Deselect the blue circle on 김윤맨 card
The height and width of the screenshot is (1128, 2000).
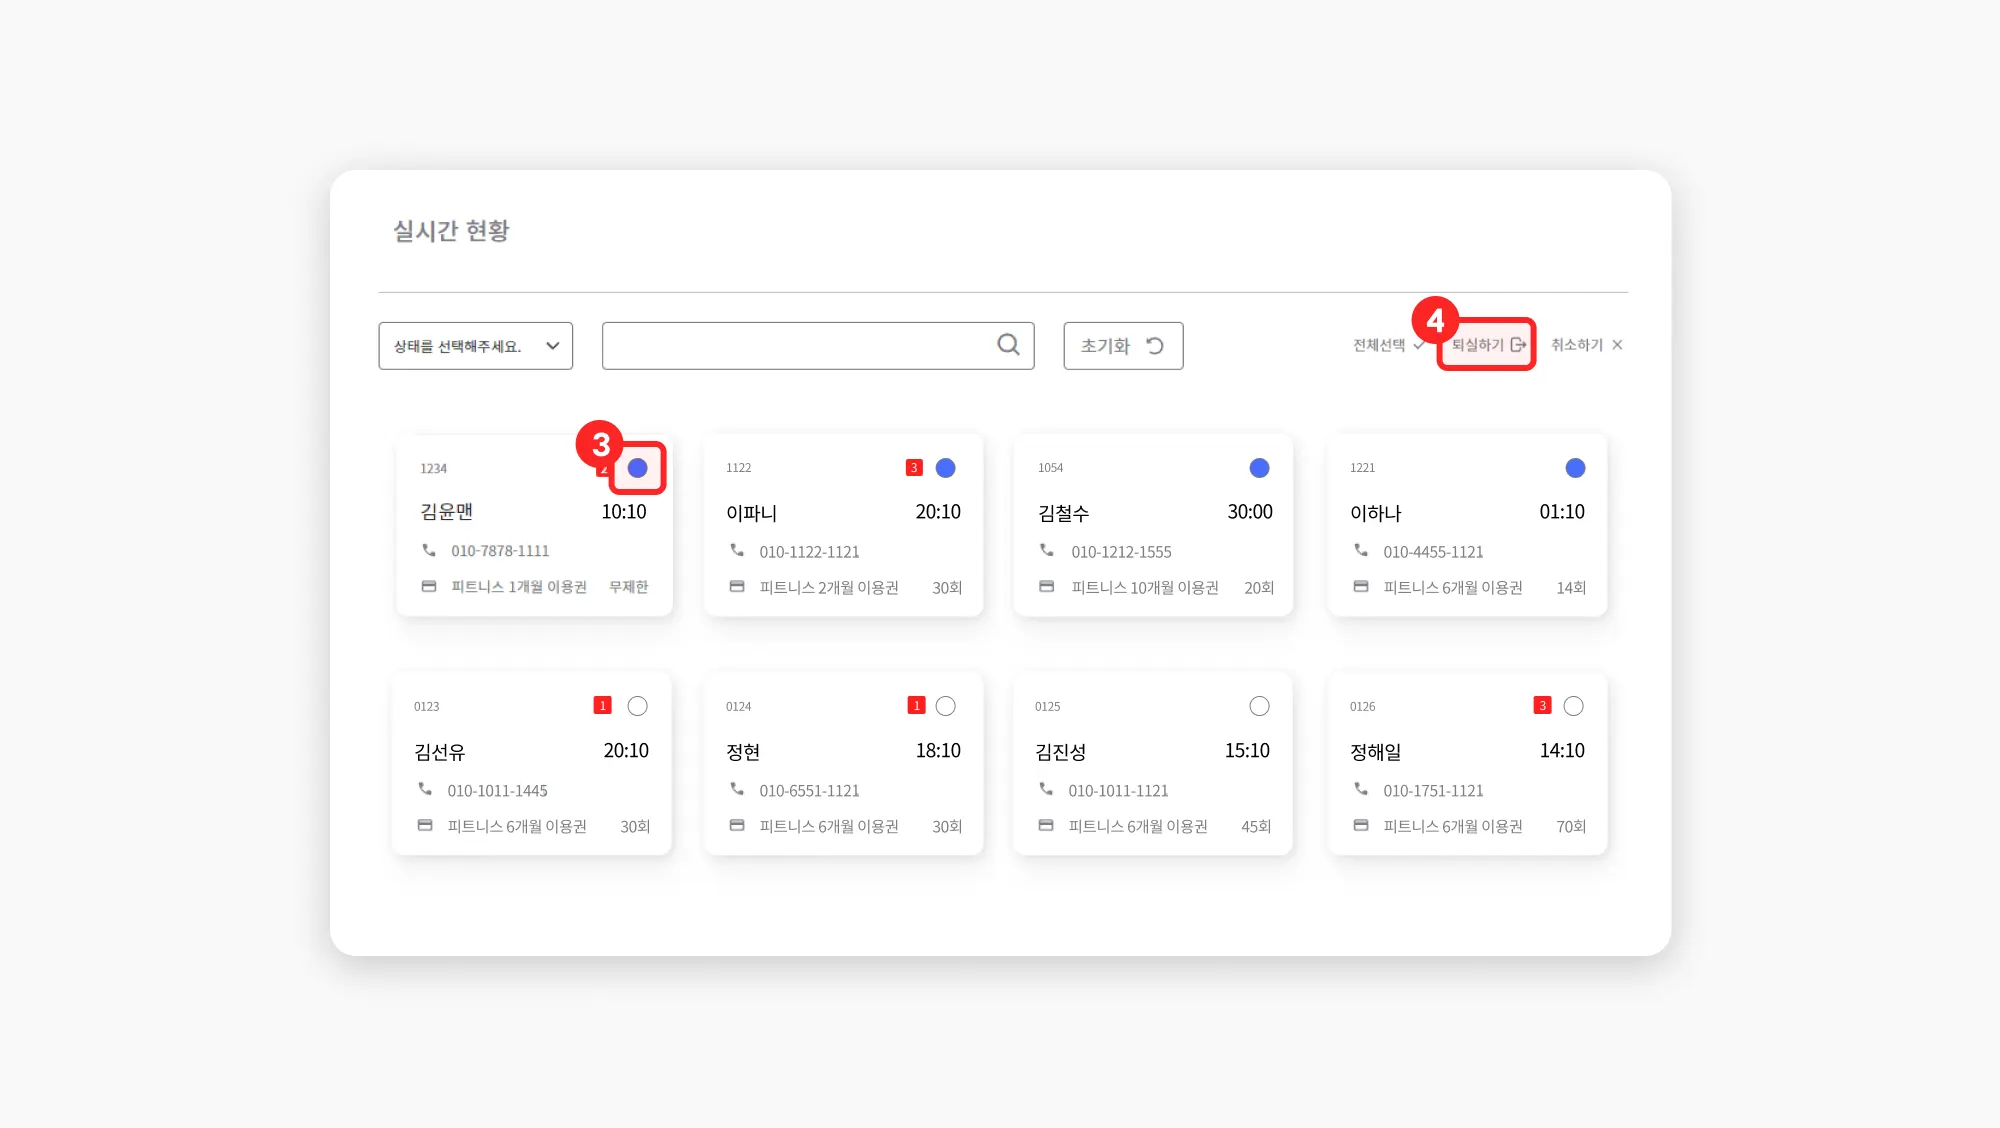click(x=637, y=468)
